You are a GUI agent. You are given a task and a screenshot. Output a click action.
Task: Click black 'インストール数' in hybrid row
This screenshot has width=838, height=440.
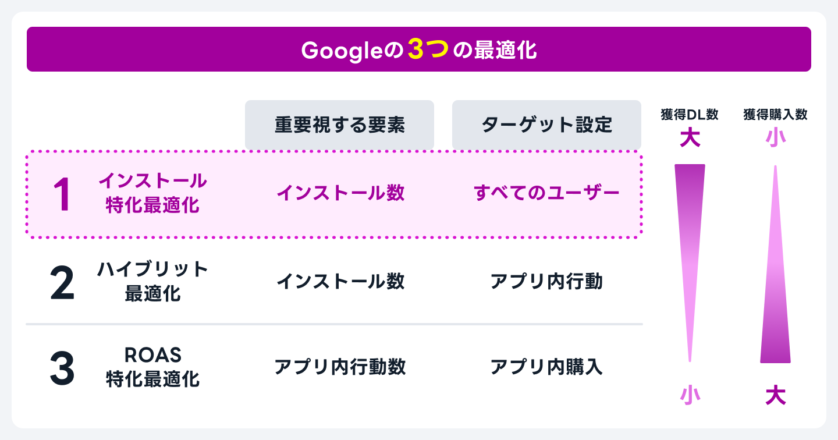tap(340, 281)
